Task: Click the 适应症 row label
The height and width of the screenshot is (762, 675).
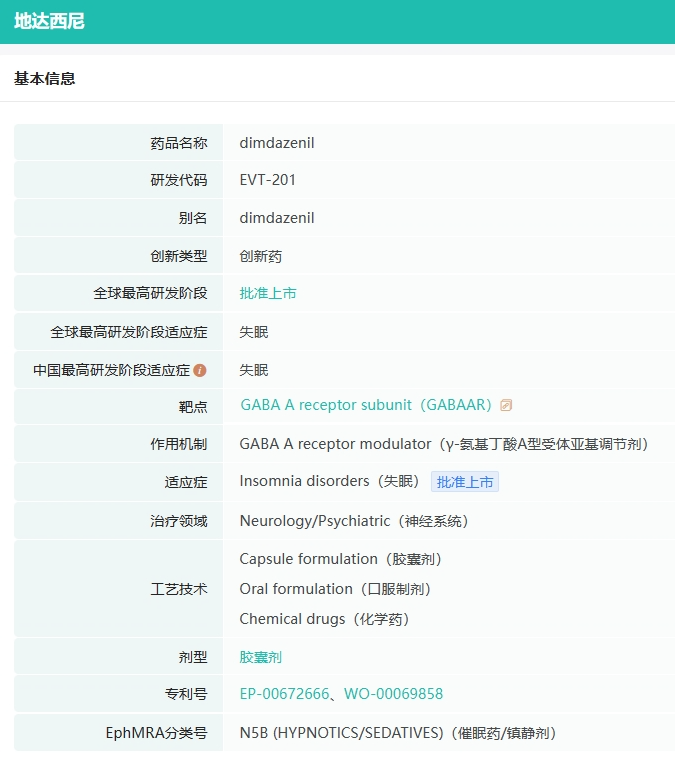Action: pyautogui.click(x=186, y=482)
